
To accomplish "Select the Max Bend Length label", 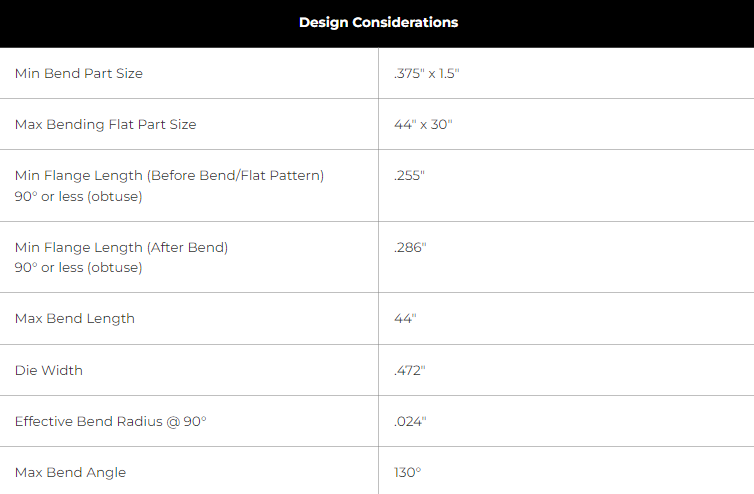I will 75,318.
